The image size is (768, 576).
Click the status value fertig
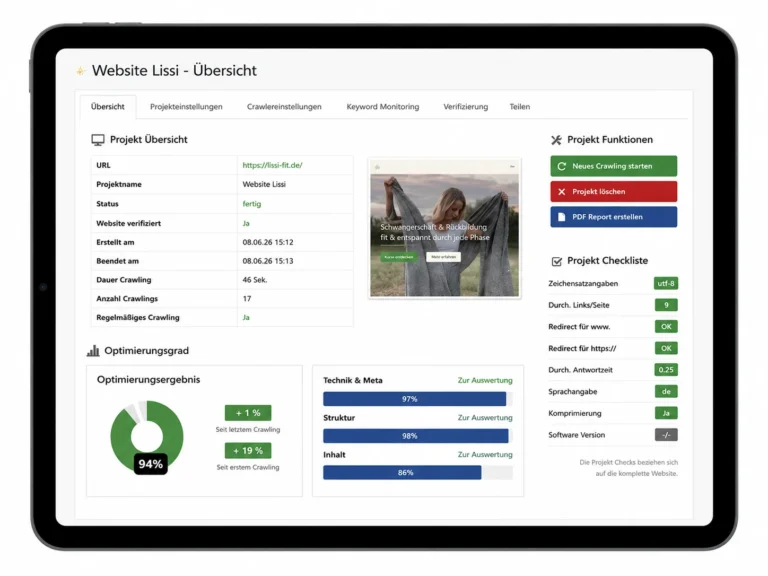[252, 204]
